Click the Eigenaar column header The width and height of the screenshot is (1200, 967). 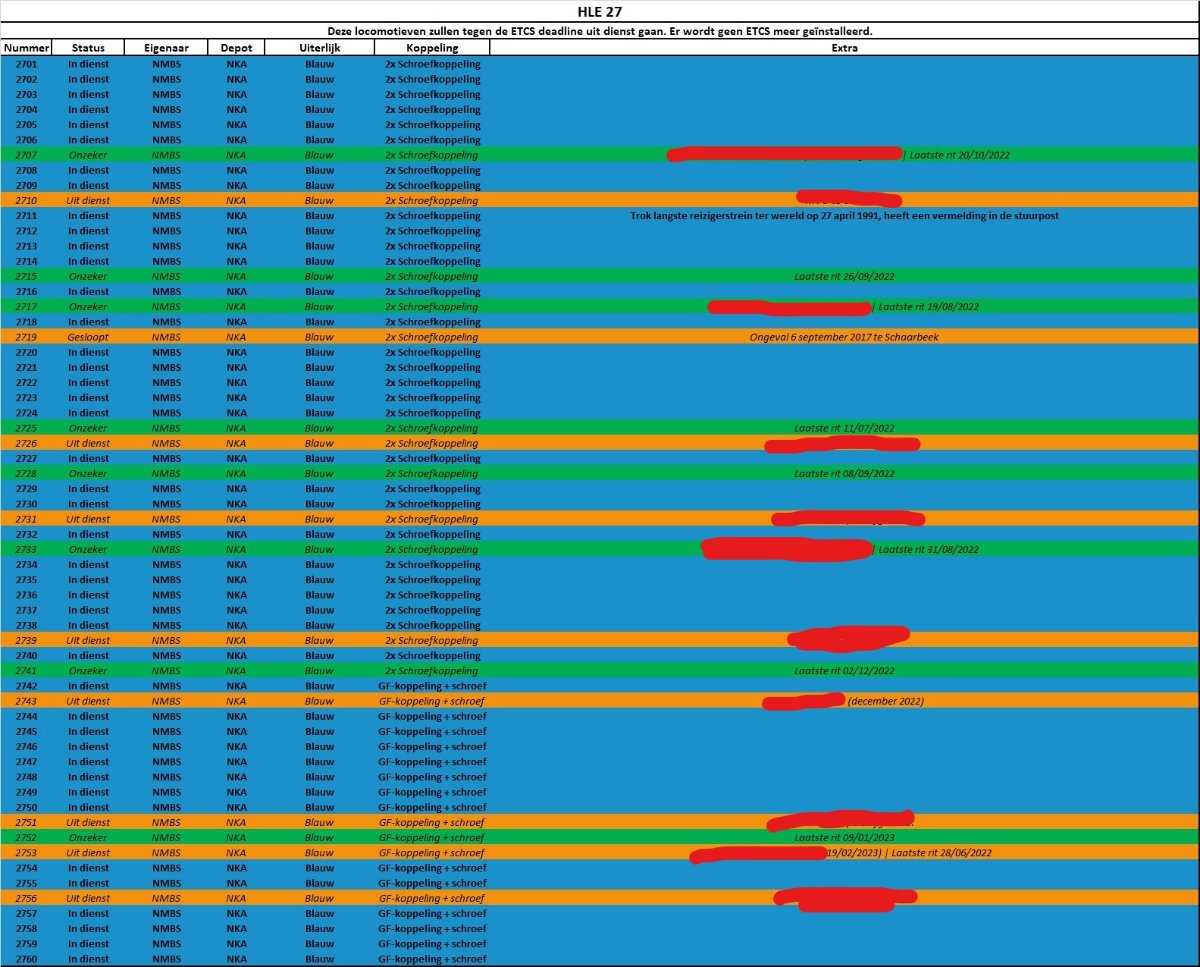point(166,48)
